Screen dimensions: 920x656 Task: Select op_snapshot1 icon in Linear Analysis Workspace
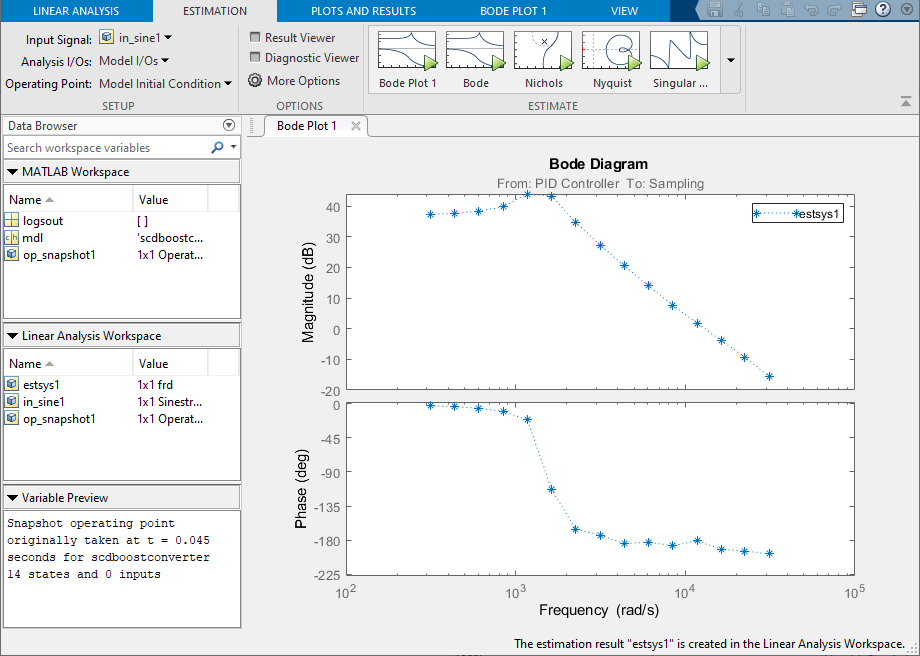coord(11,418)
